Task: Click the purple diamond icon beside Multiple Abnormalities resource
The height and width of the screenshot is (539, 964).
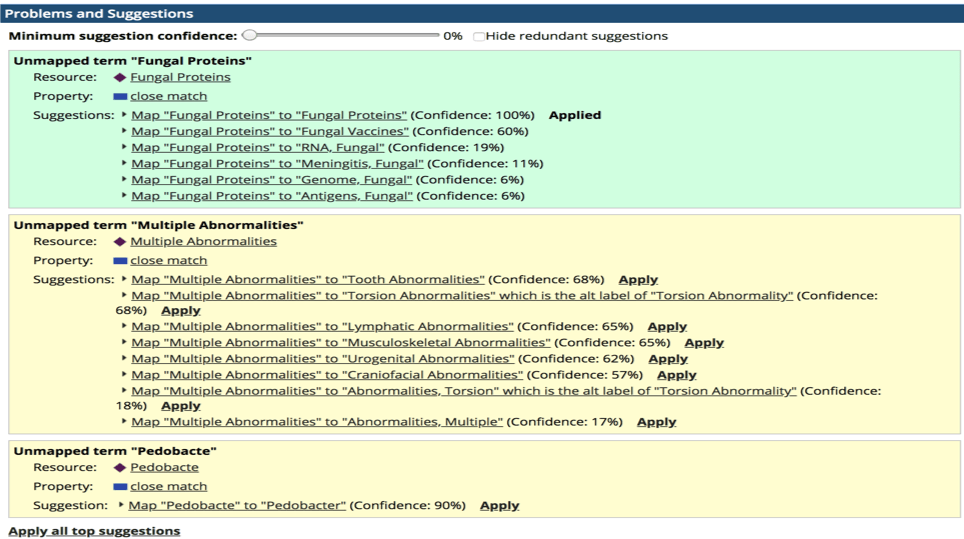Action: pos(120,242)
